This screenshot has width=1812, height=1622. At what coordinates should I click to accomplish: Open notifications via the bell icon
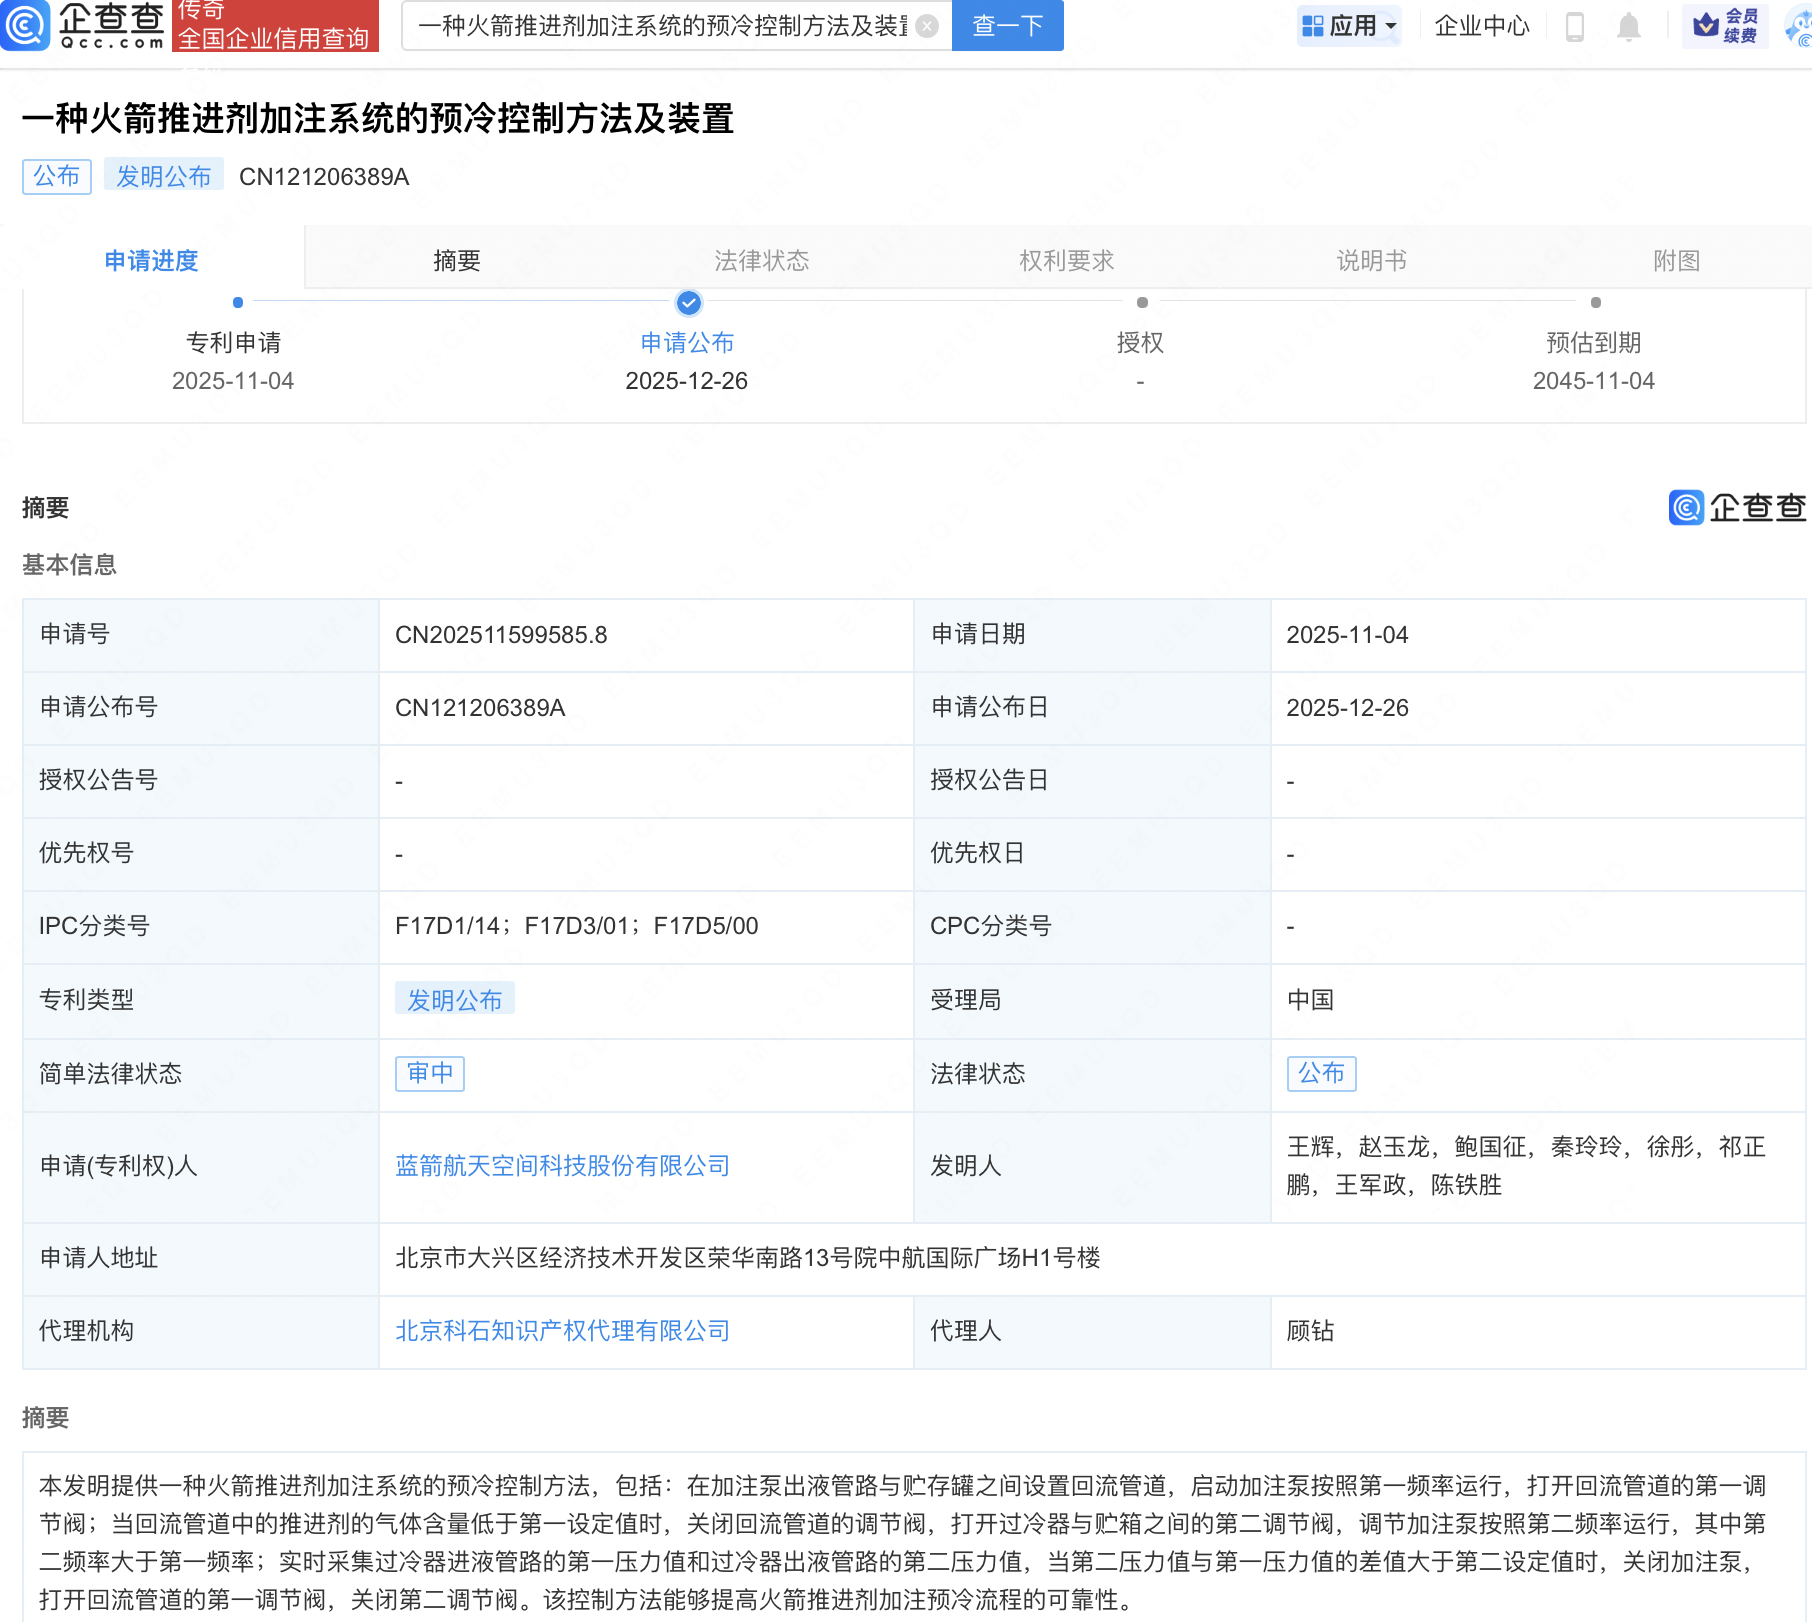click(1628, 27)
